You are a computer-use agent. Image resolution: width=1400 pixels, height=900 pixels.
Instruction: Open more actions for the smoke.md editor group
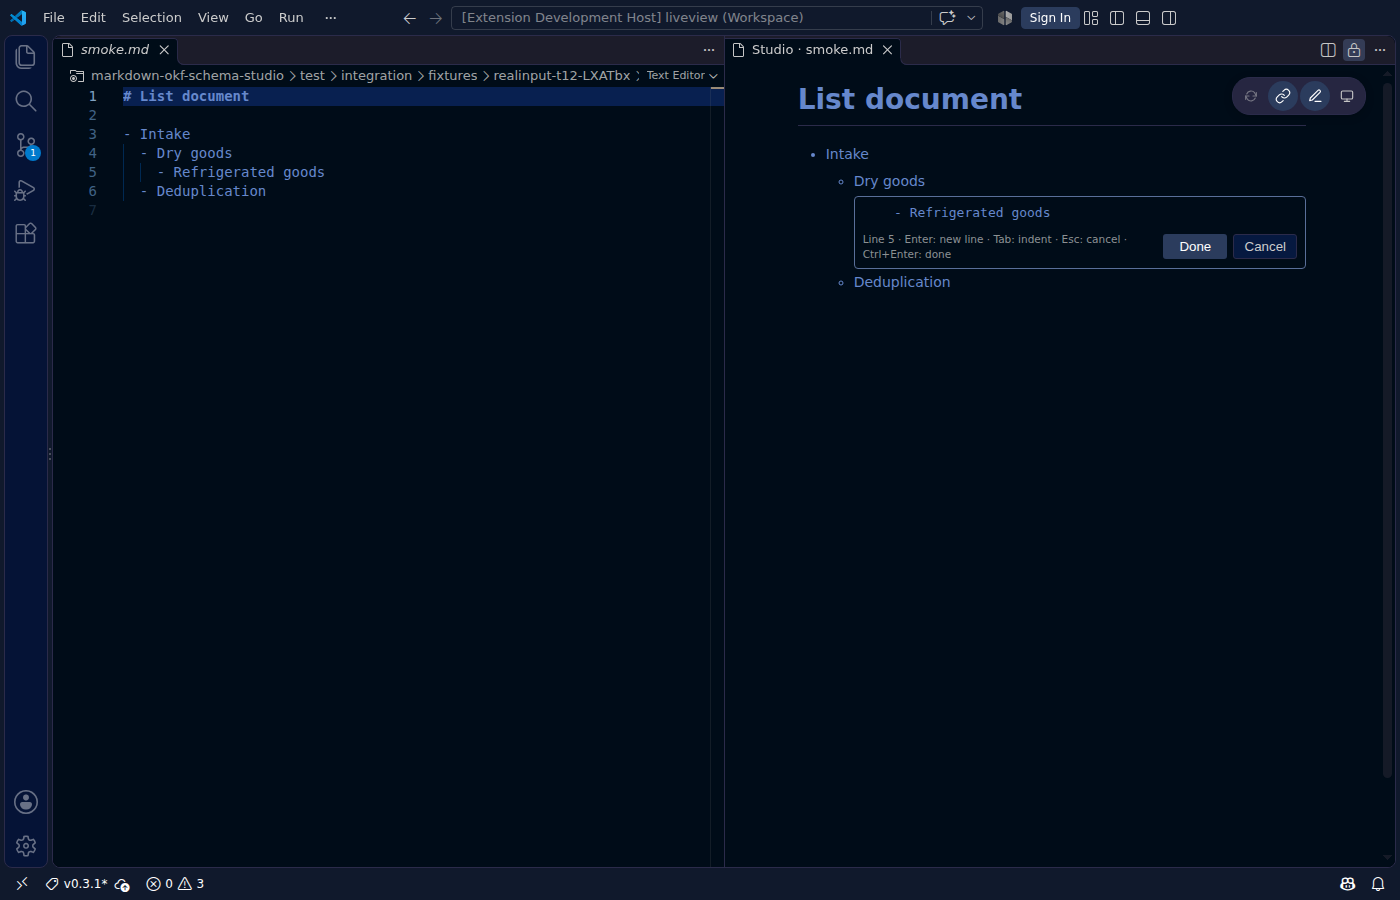[x=709, y=50]
